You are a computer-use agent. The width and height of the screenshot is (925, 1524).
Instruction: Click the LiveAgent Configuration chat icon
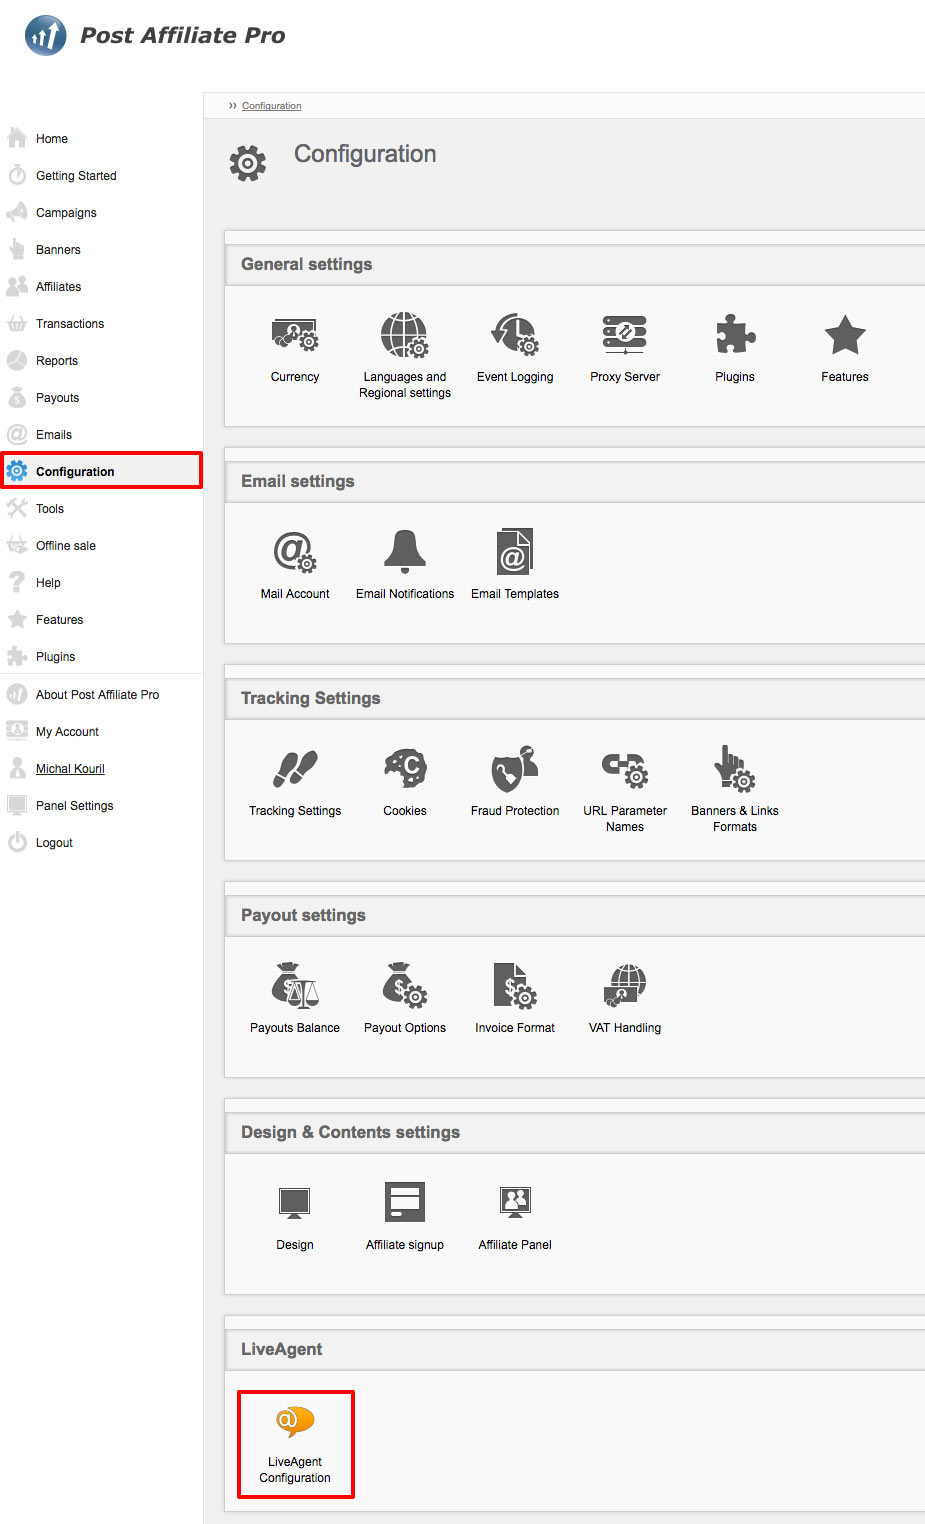[x=295, y=1421]
